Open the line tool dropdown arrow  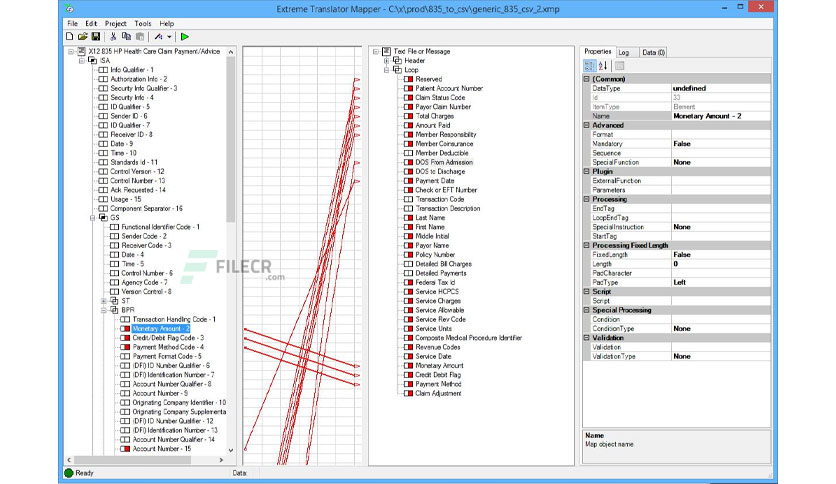point(170,37)
